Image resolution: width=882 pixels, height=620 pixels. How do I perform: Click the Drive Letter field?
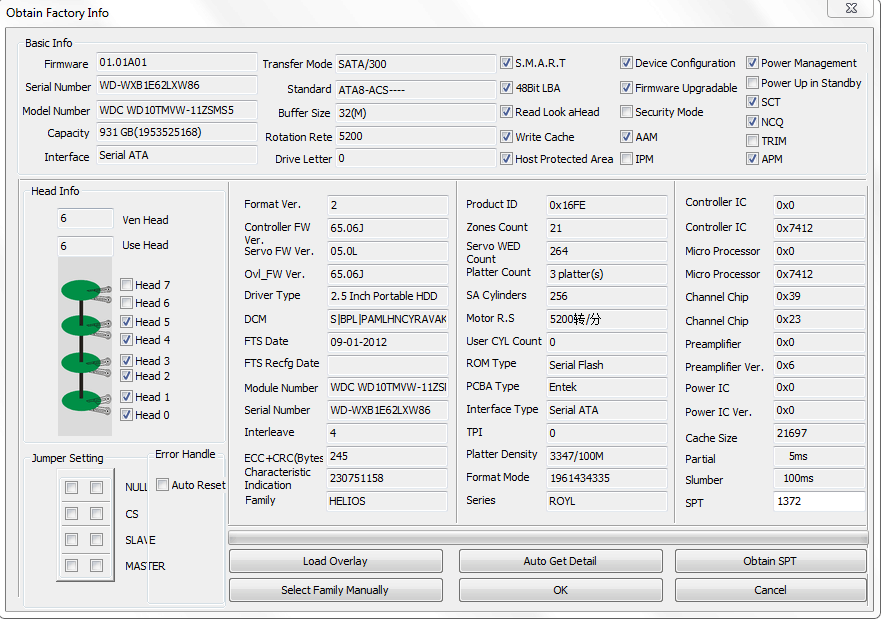[415, 158]
